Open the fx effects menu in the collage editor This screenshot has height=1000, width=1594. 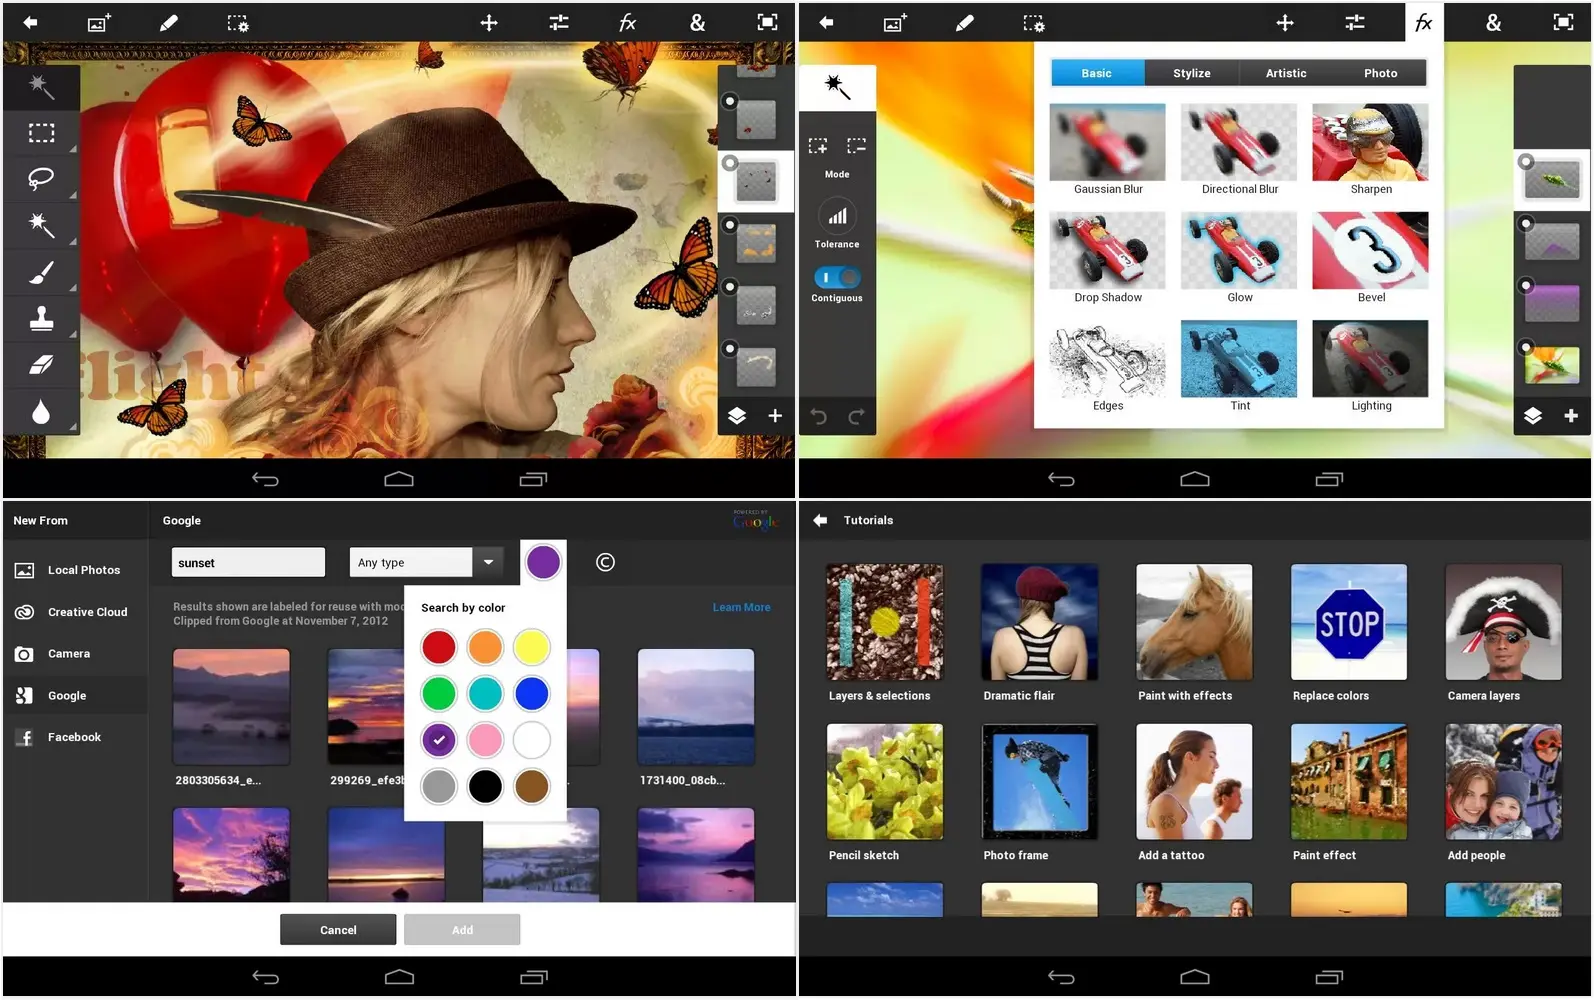(628, 22)
